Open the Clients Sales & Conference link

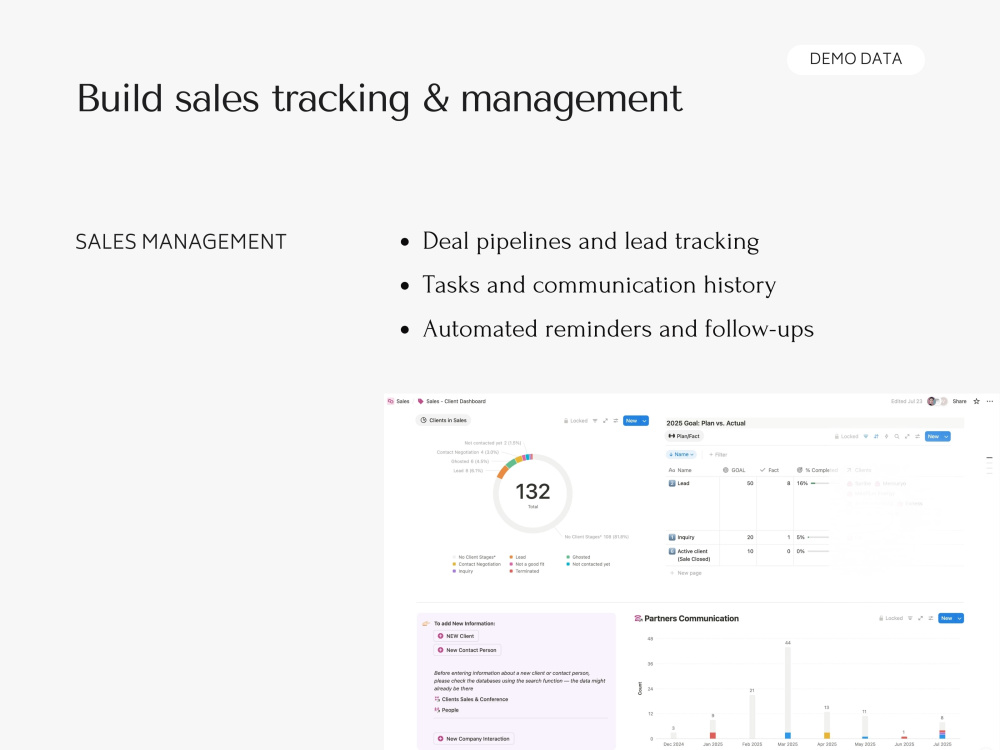click(471, 699)
